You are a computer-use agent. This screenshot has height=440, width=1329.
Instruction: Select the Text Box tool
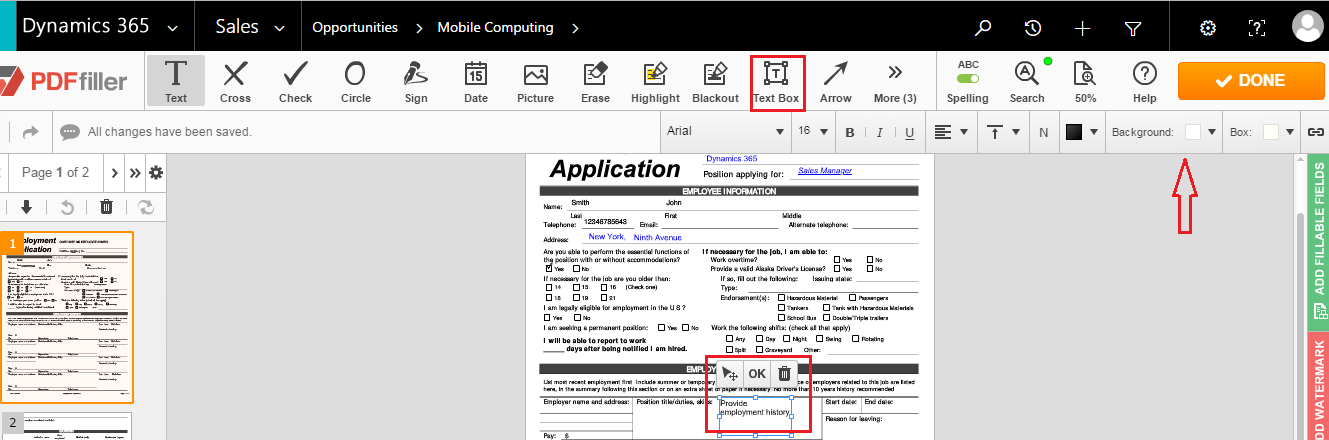[x=776, y=81]
